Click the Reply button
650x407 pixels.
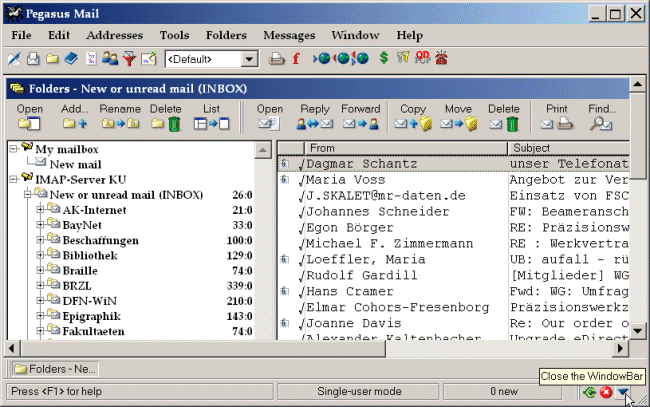315,117
